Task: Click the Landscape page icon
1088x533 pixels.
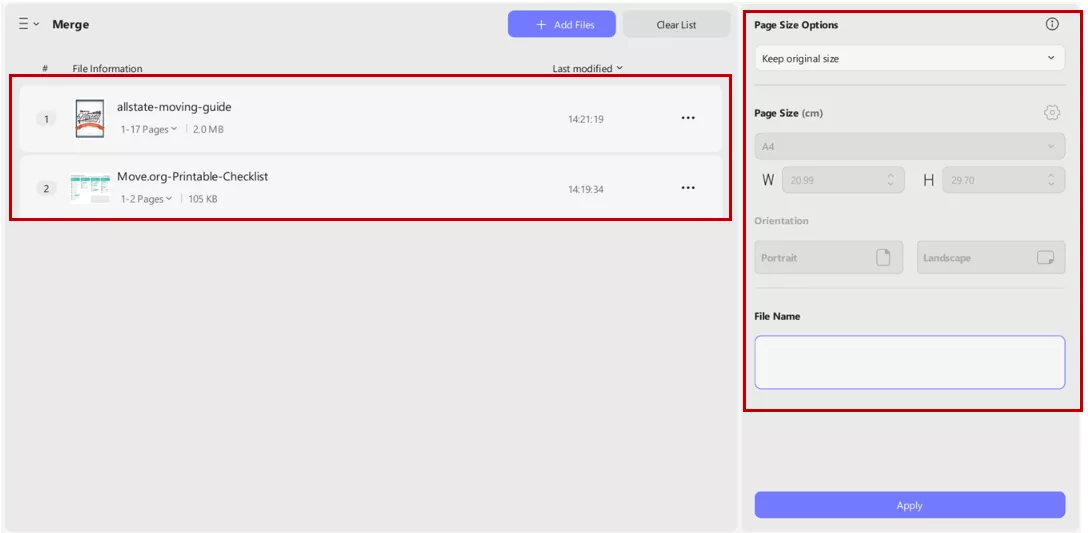Action: coord(1045,257)
